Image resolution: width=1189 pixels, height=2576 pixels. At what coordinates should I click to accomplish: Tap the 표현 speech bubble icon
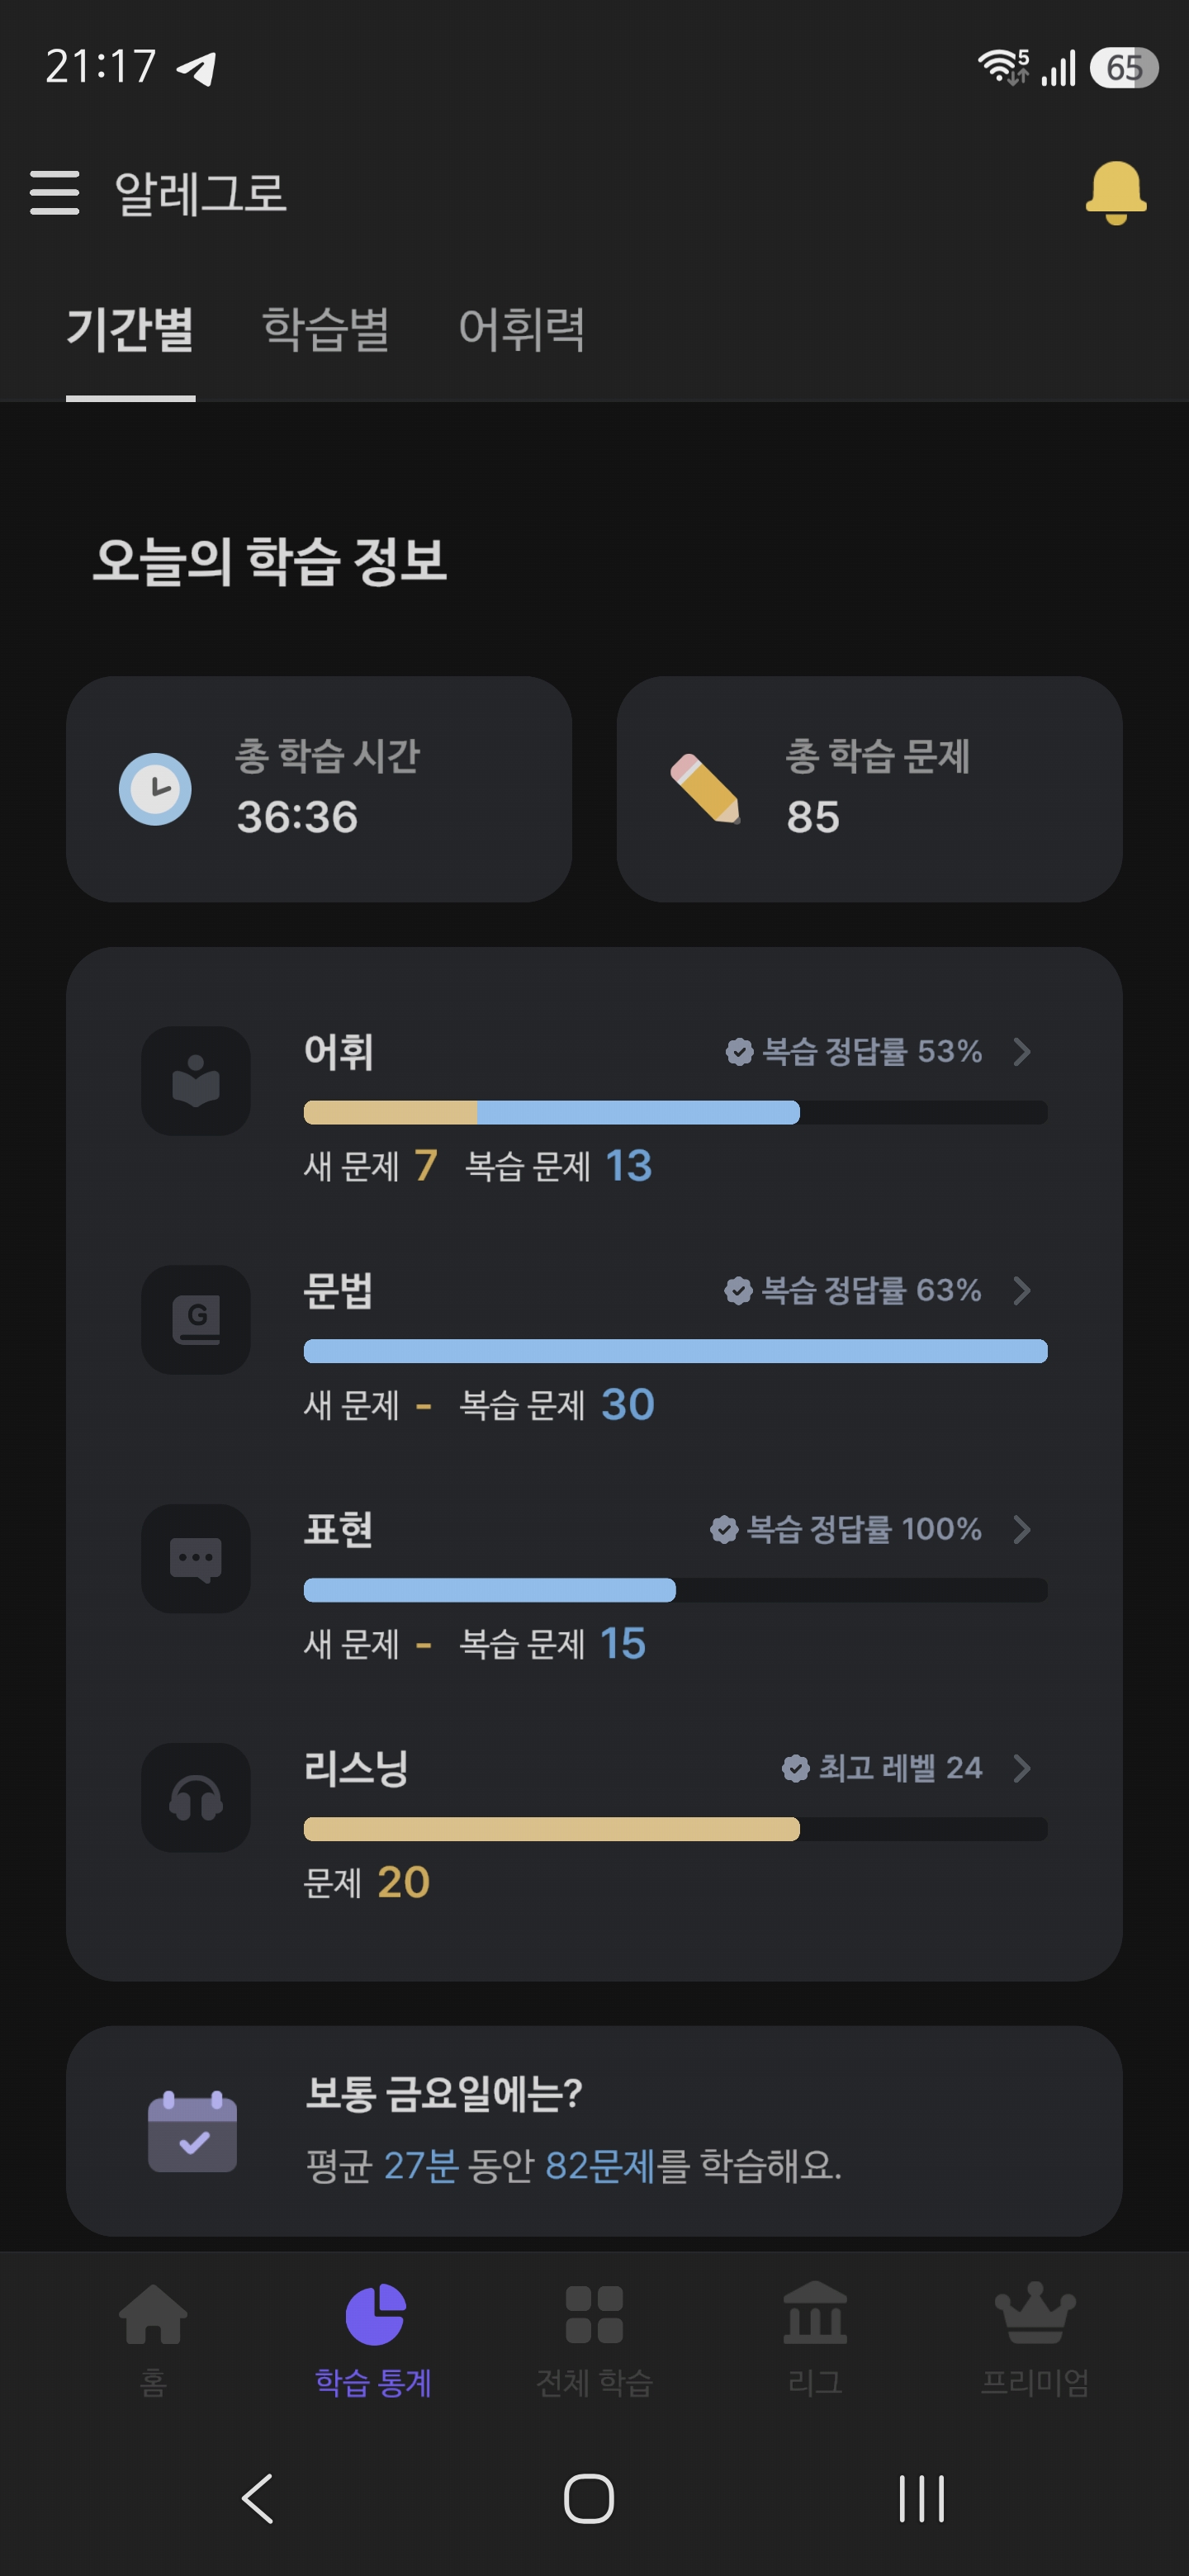[196, 1559]
